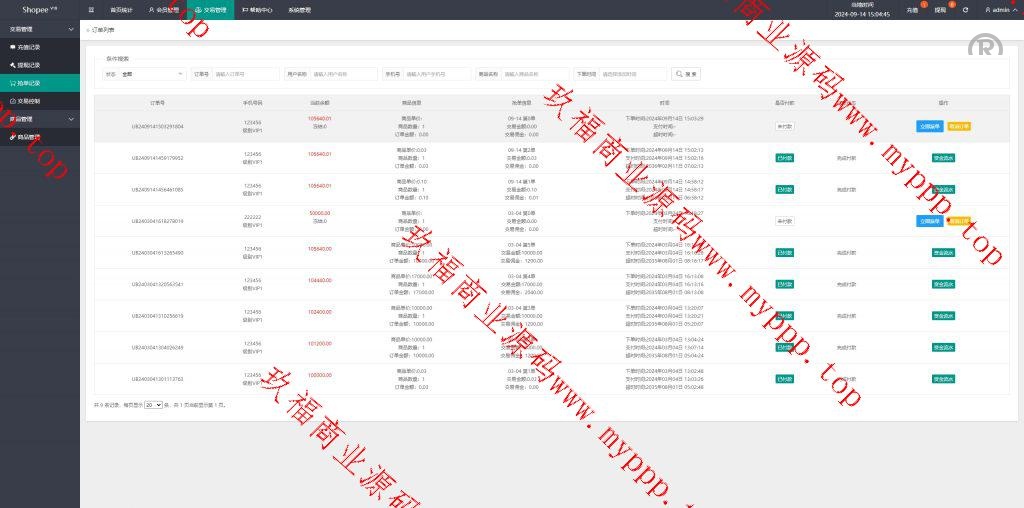Click the sidebar collapse menu icon
Viewport: 1024px width, 508px height.
[91, 10]
